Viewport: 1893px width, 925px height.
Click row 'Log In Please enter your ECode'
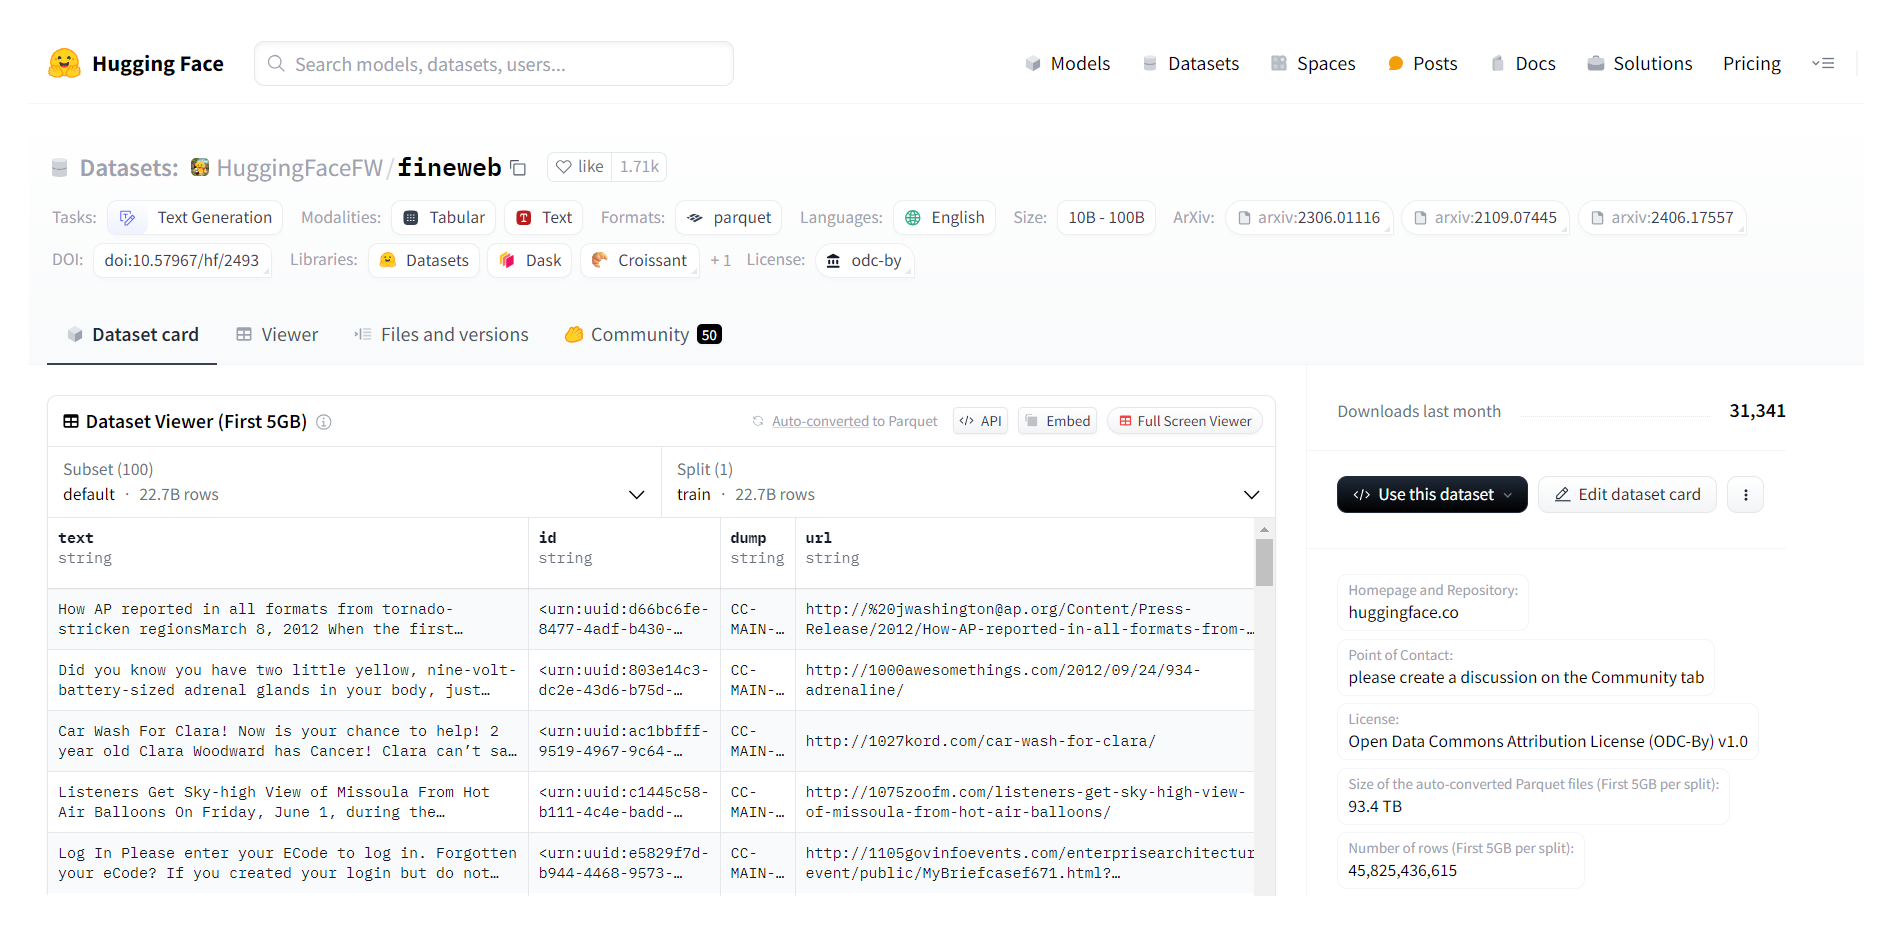tap(651, 863)
